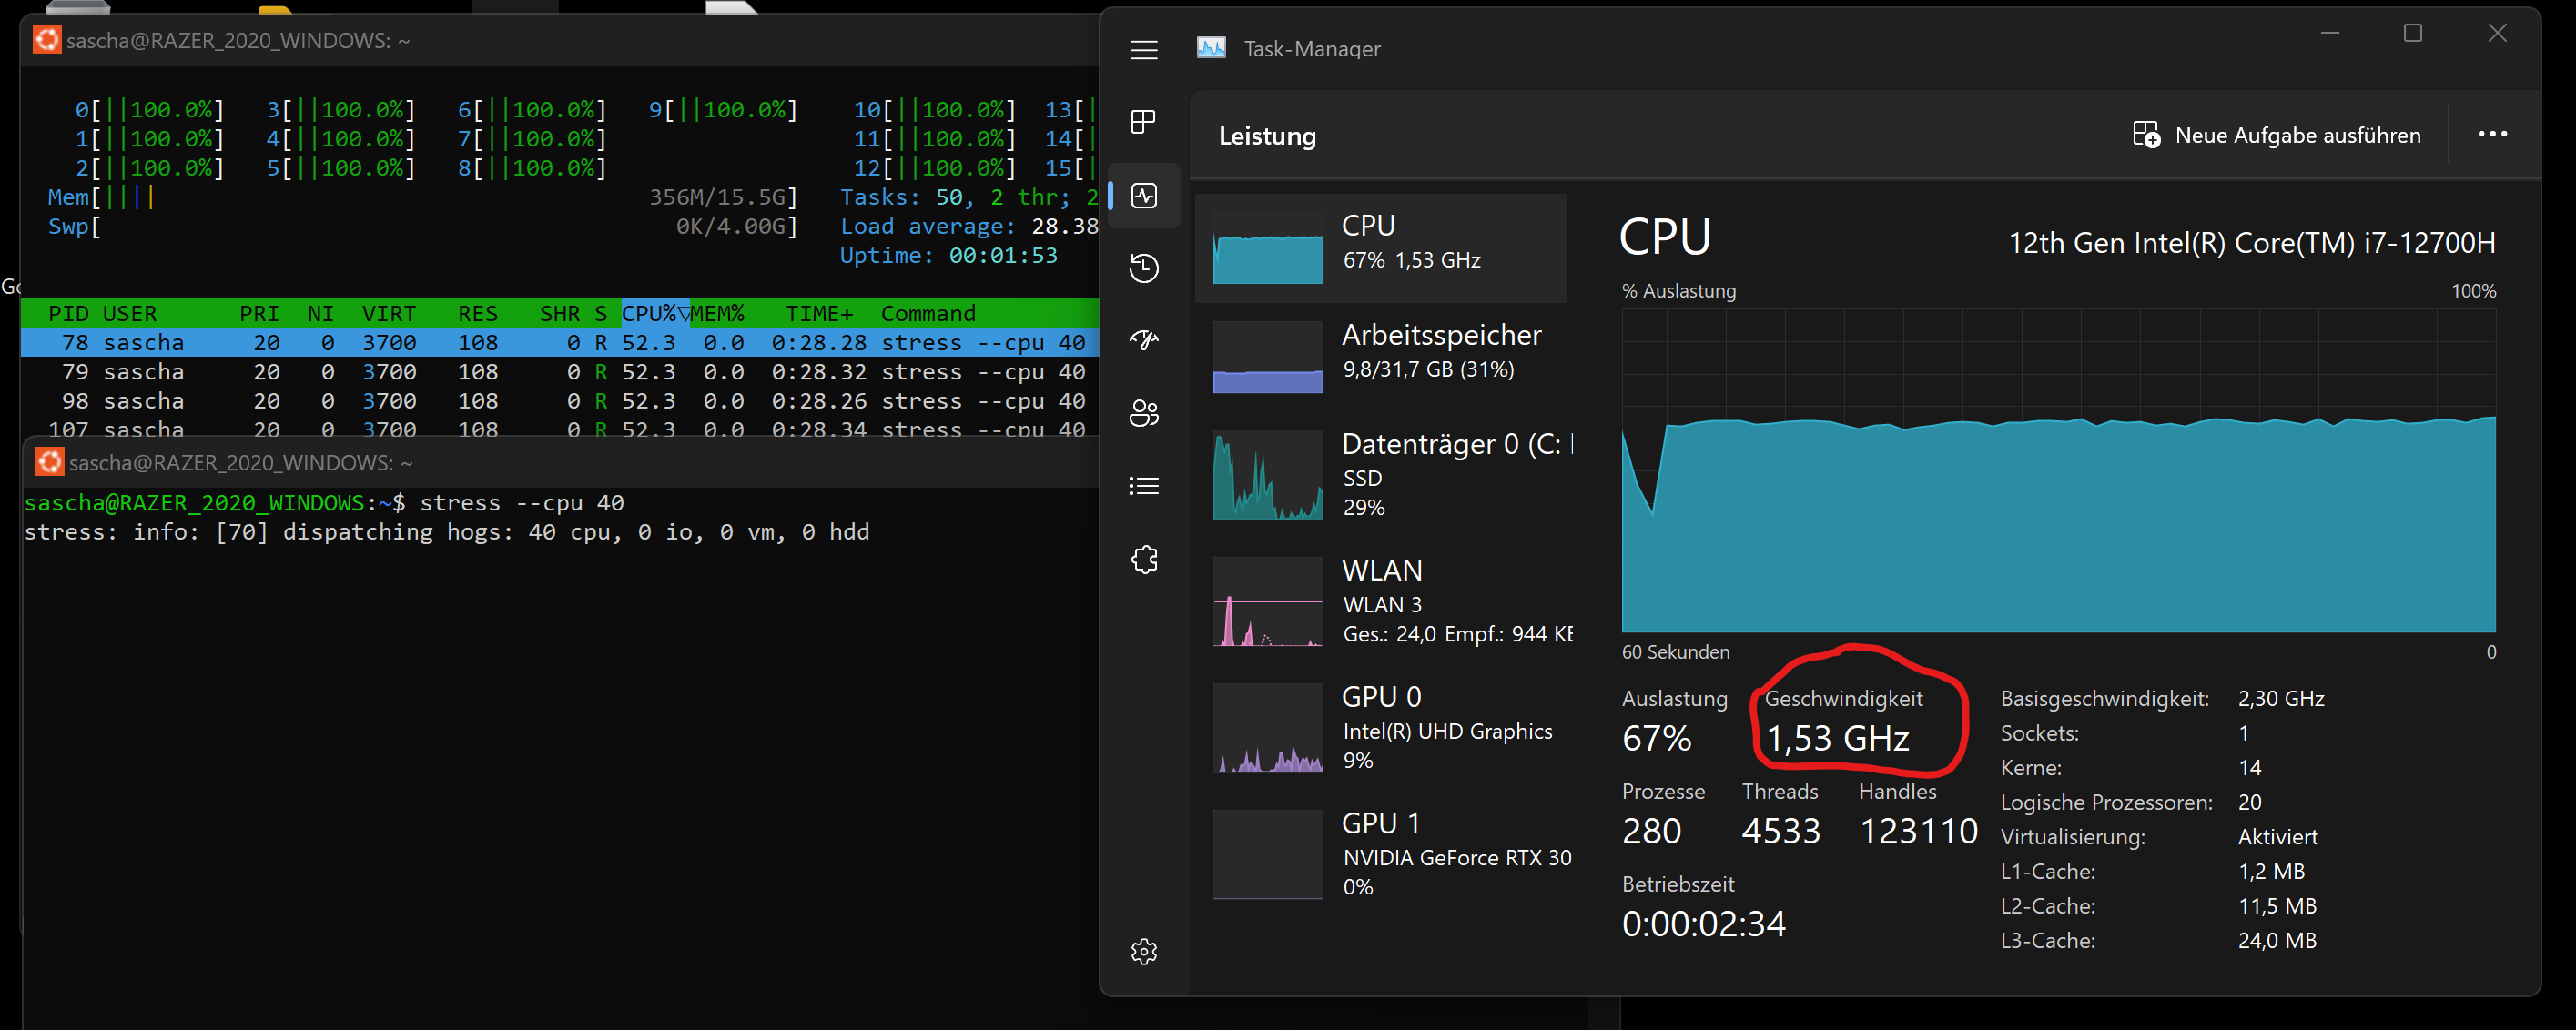
Task: Open Task Manager settings gear icon
Action: click(1143, 951)
